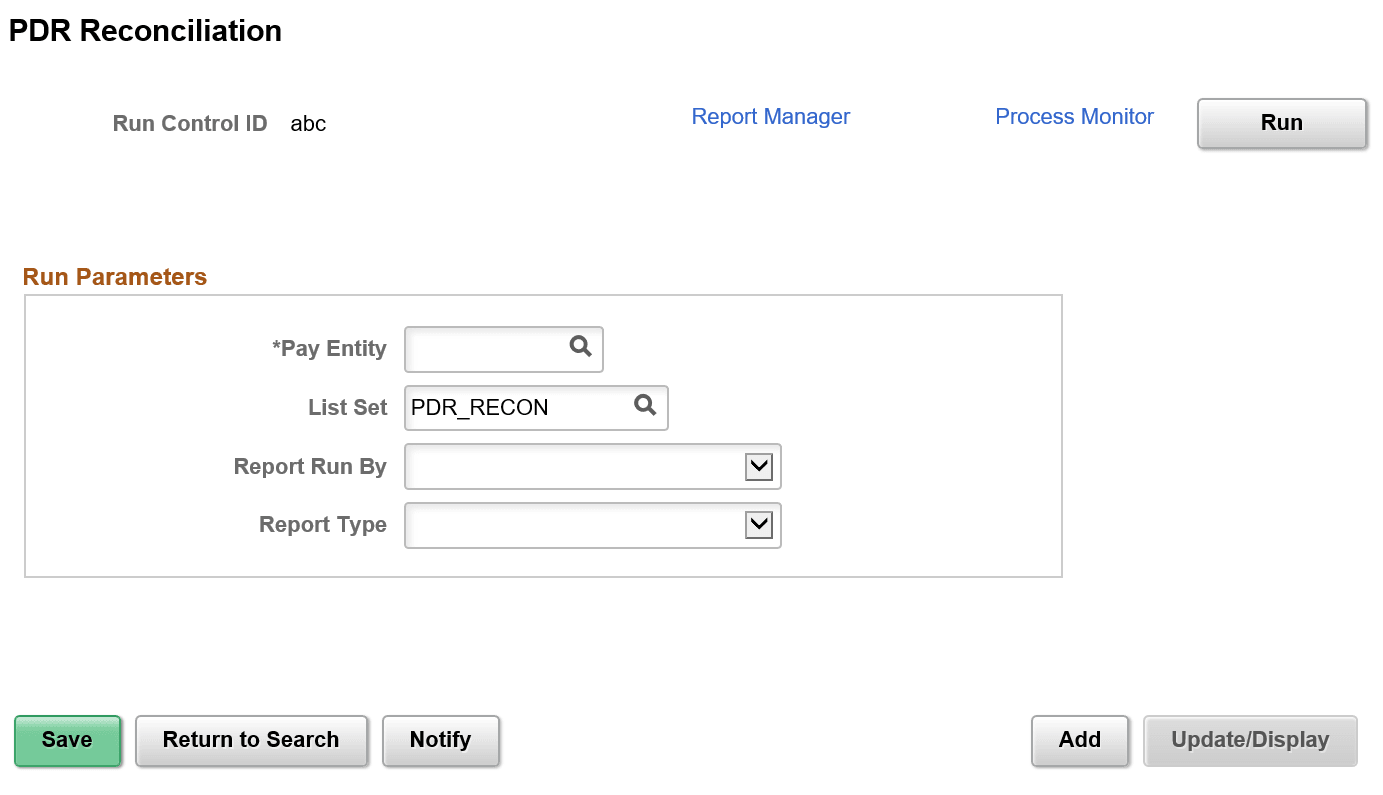The image size is (1383, 795).
Task: Add a new run control
Action: 1079,740
